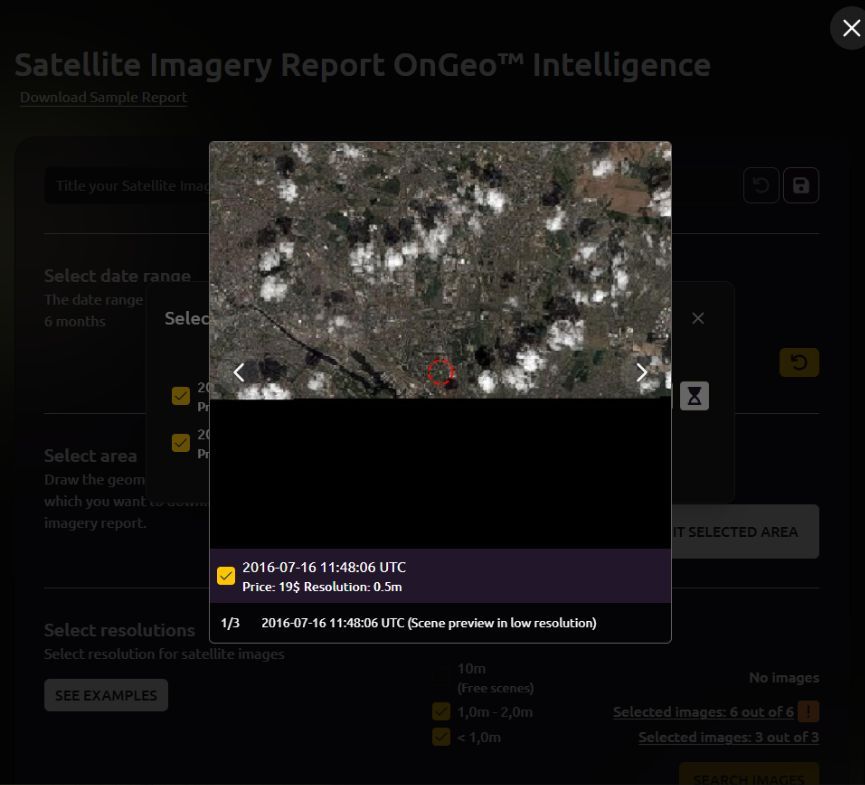Go to the previous satellite image
This screenshot has height=785, width=865.
pos(239,372)
